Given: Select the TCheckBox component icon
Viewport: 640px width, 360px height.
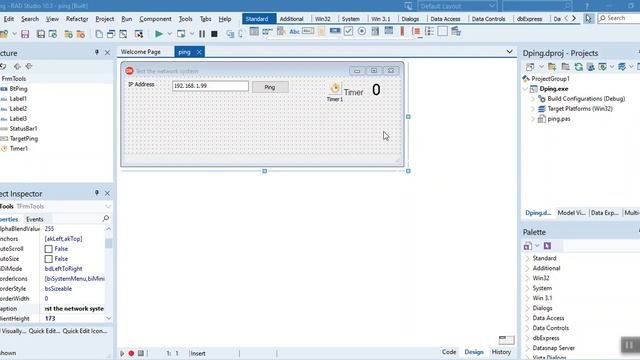Looking at the screenshot, I should (348, 31).
